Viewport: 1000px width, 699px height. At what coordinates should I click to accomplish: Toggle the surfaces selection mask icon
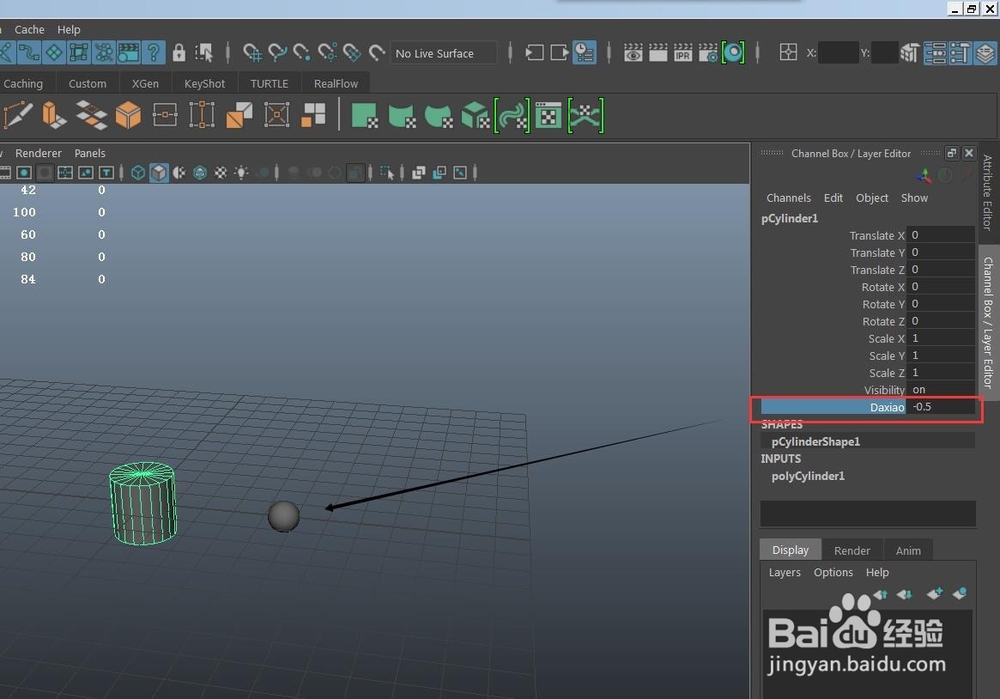tap(54, 53)
